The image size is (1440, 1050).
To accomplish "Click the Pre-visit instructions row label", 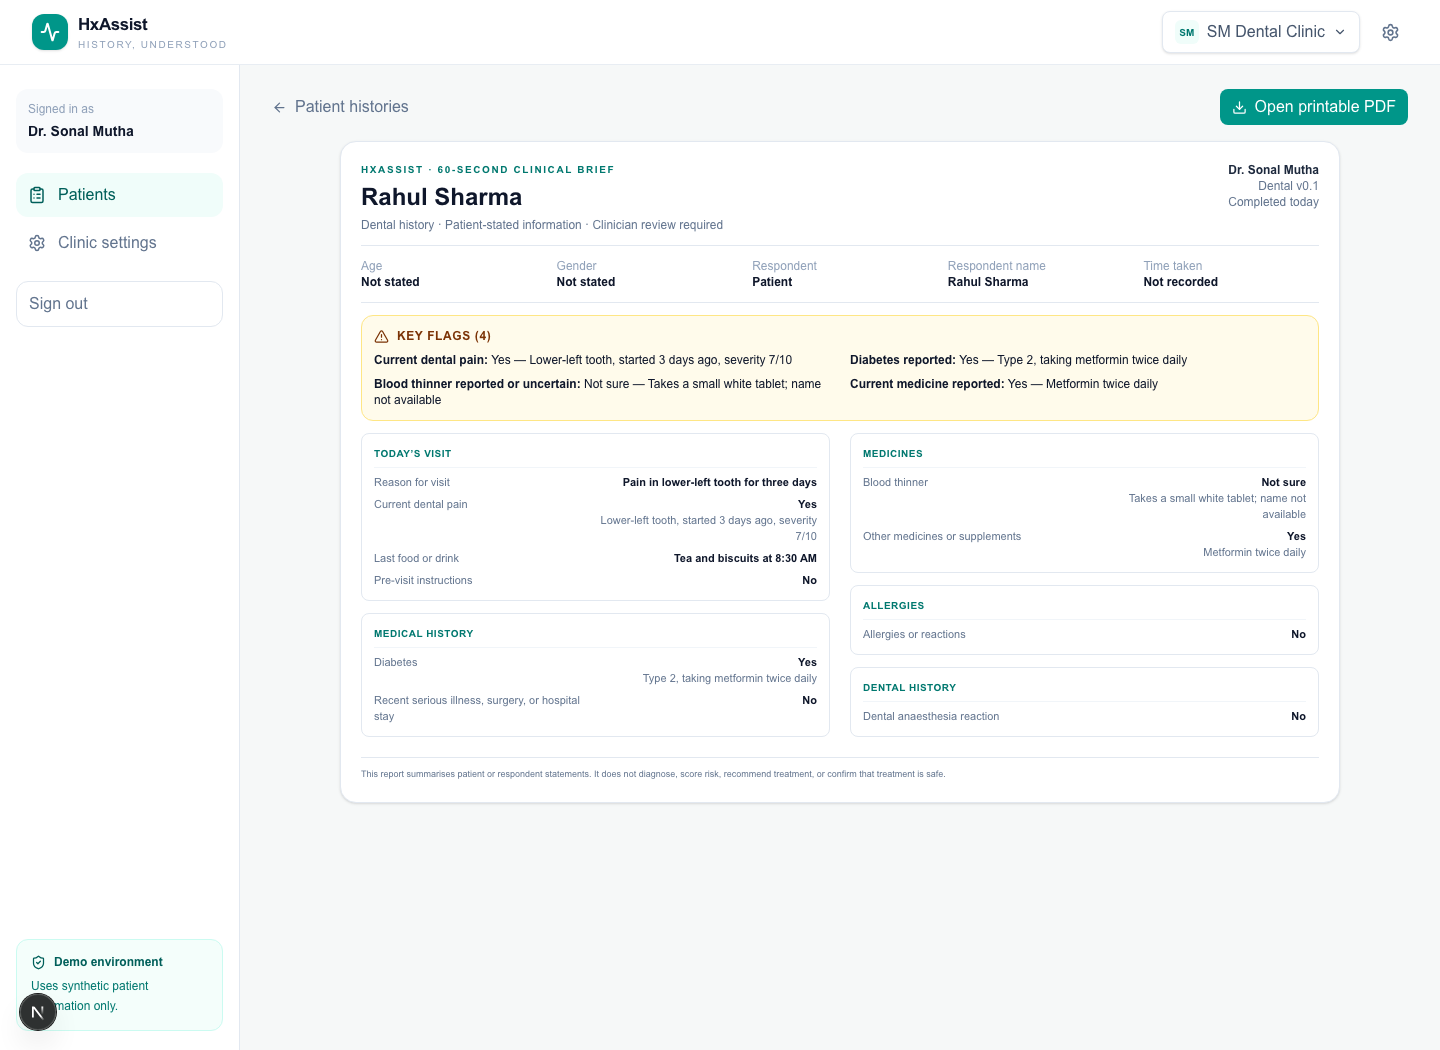I will tap(423, 580).
